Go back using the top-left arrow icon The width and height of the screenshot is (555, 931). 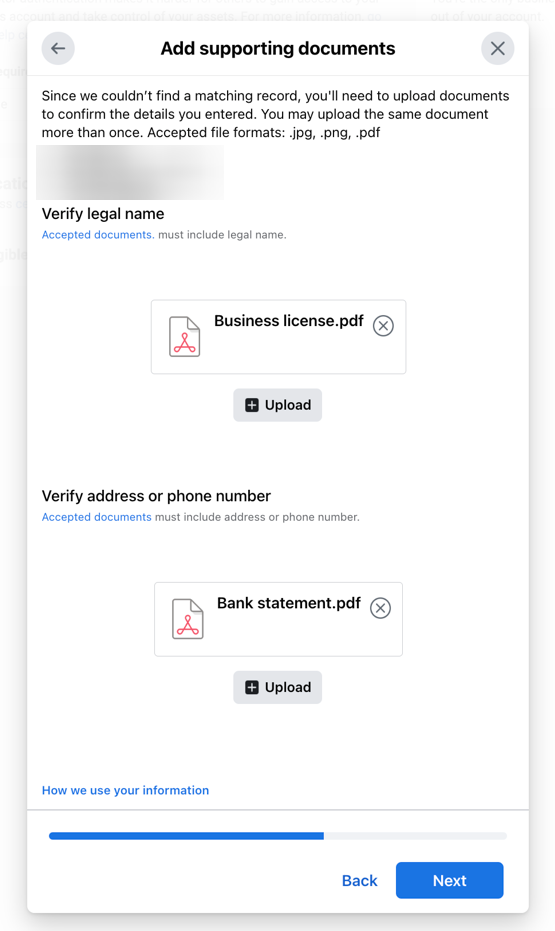(x=58, y=49)
